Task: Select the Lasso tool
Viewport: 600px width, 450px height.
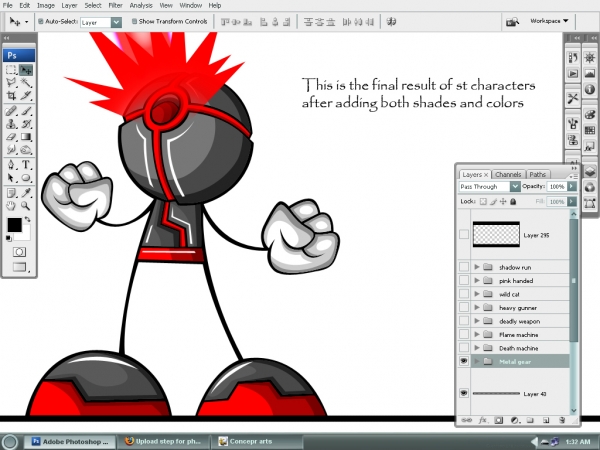Action: coord(11,82)
